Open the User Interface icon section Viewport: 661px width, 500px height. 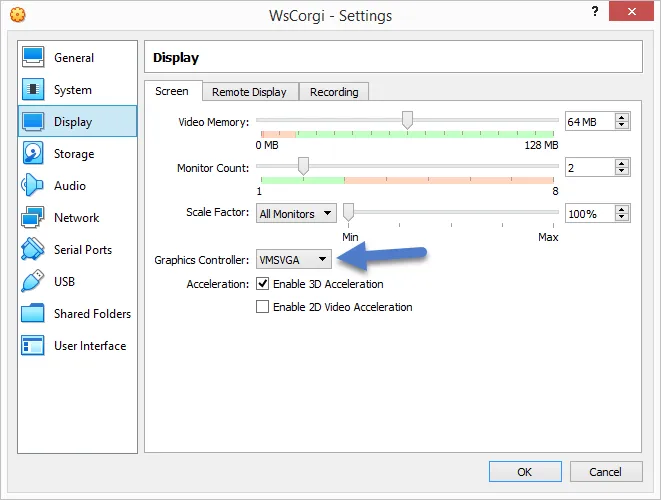[33, 345]
